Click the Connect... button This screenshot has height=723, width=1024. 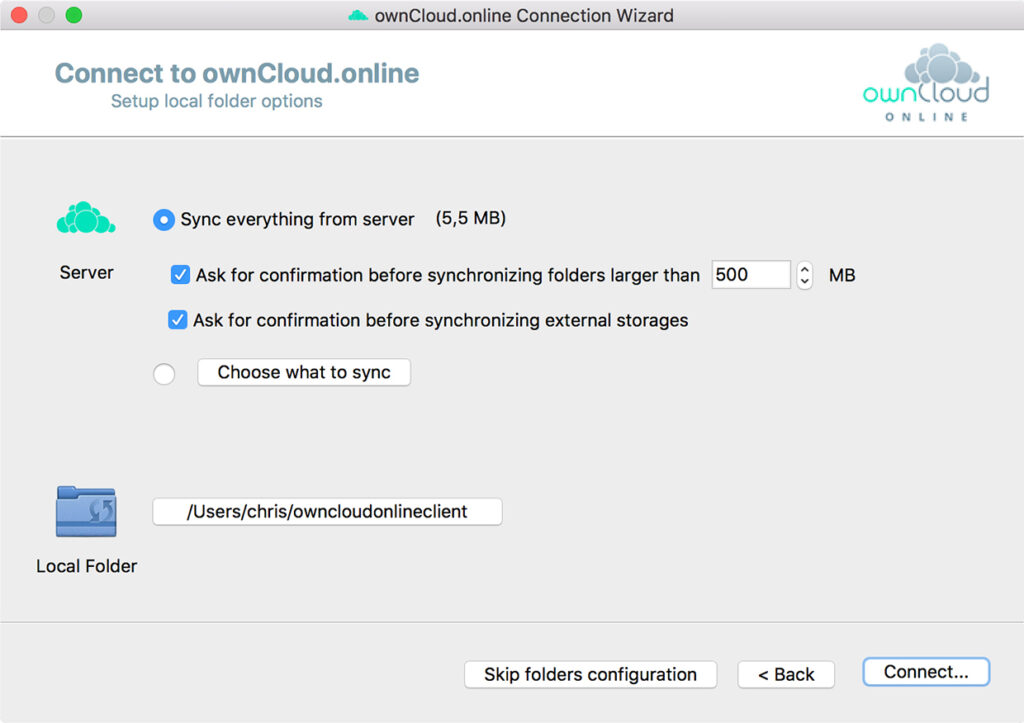pos(926,673)
